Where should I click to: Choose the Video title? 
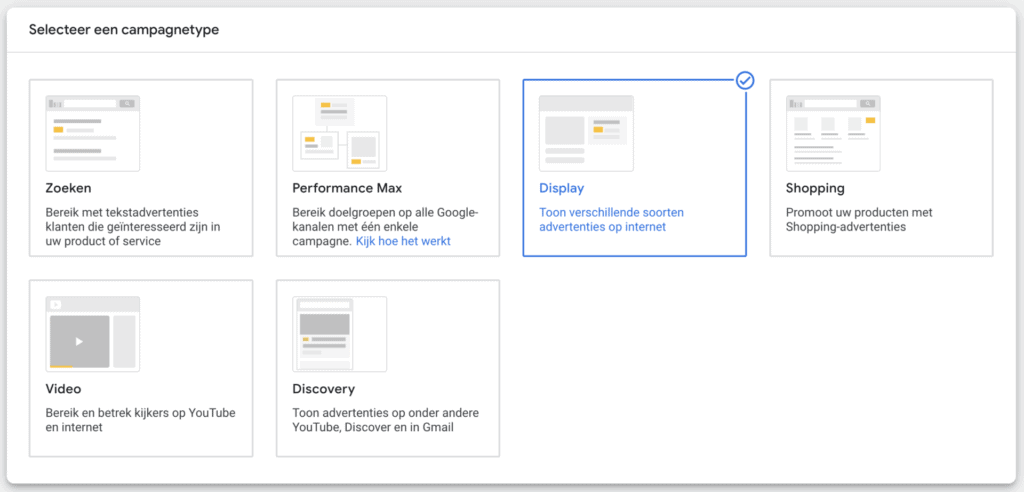pyautogui.click(x=63, y=389)
